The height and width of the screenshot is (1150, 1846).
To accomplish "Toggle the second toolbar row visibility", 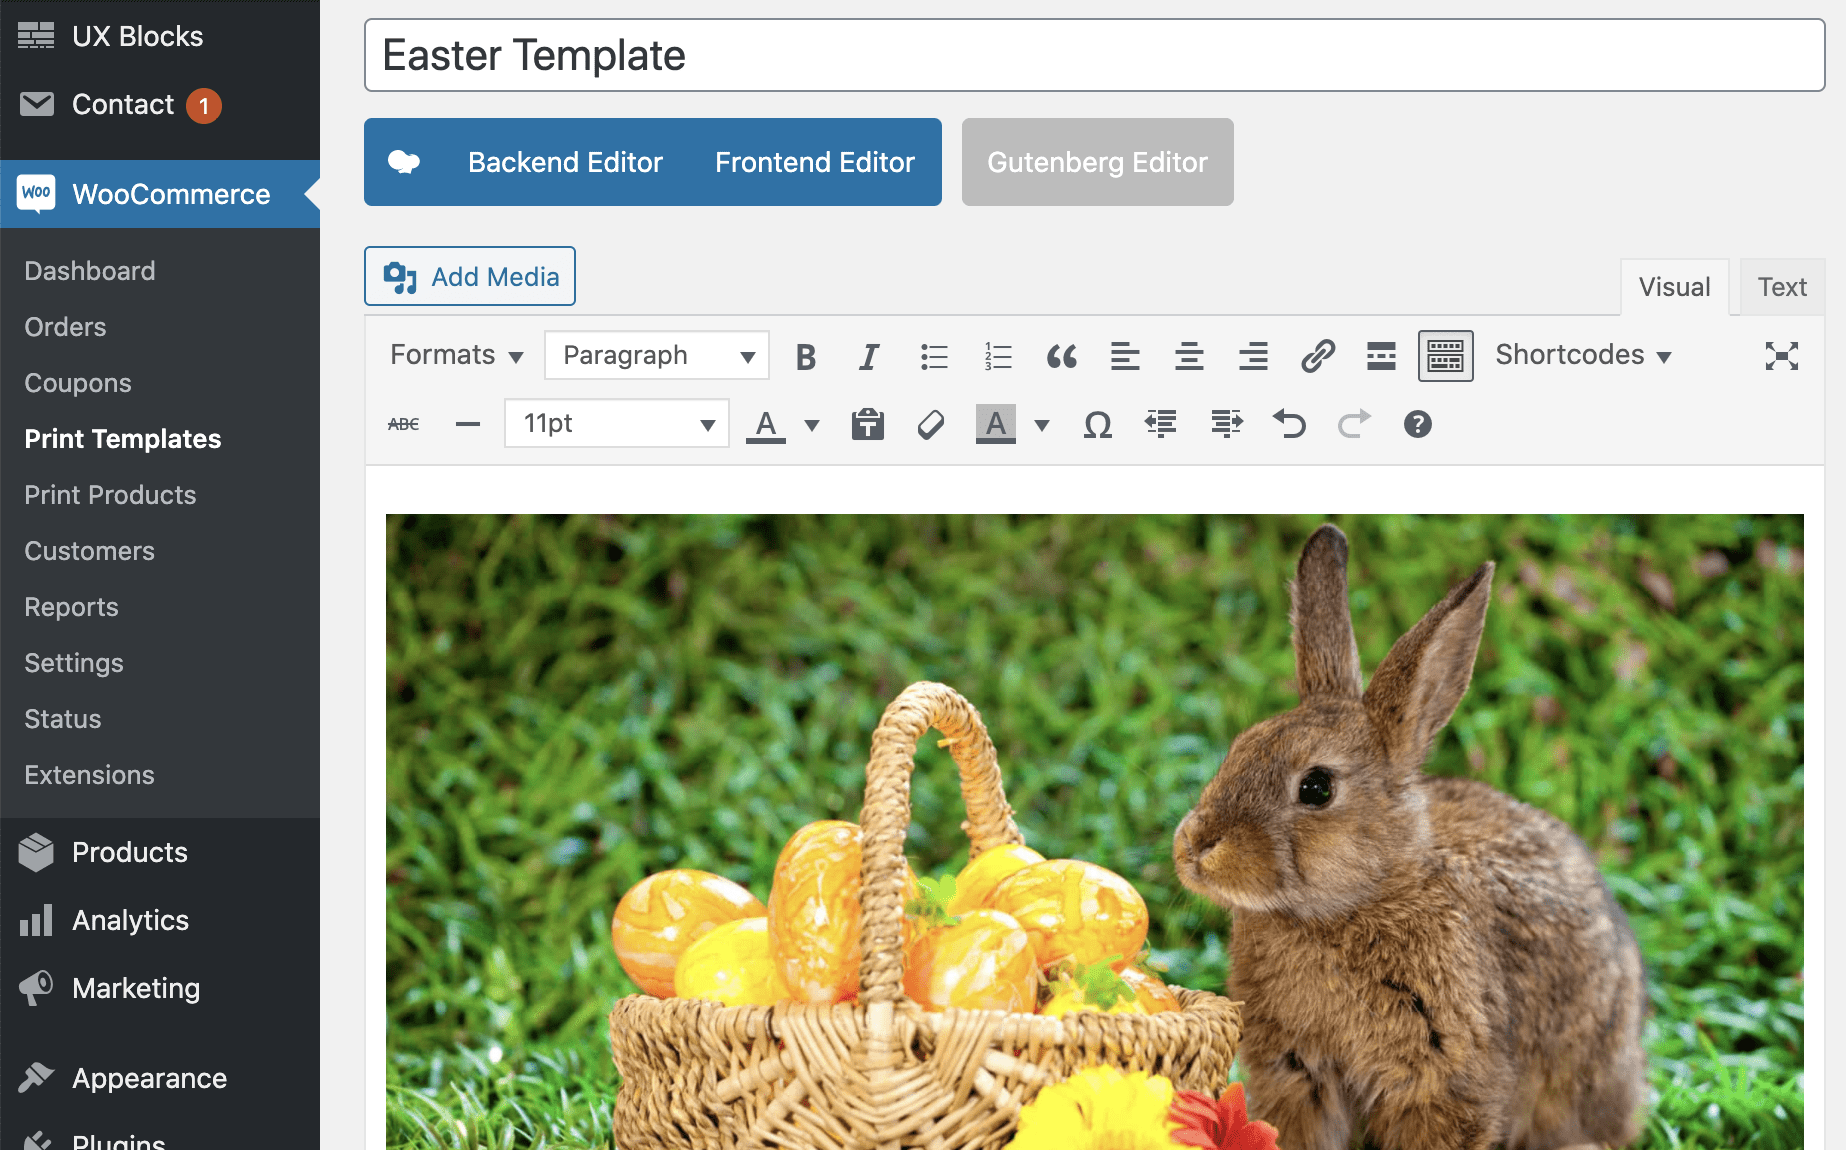I will click(1445, 355).
